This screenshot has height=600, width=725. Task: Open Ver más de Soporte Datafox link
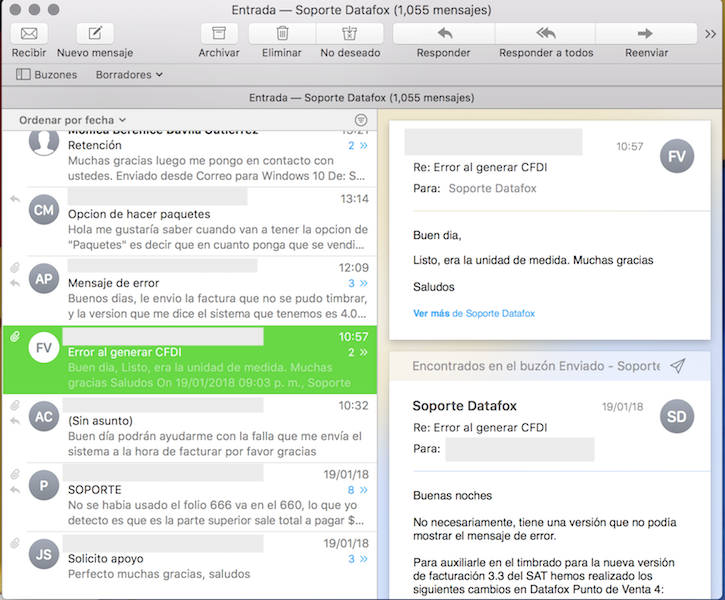tap(474, 313)
